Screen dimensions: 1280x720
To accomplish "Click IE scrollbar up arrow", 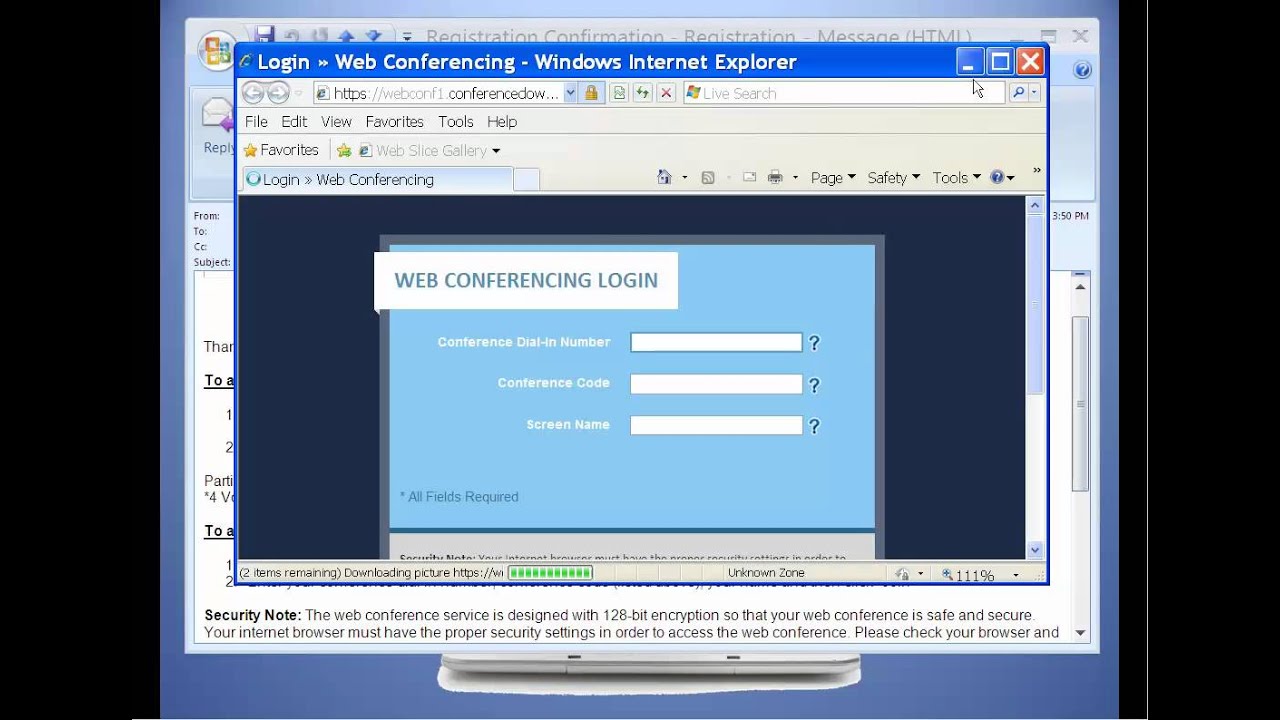I will coord(1035,206).
